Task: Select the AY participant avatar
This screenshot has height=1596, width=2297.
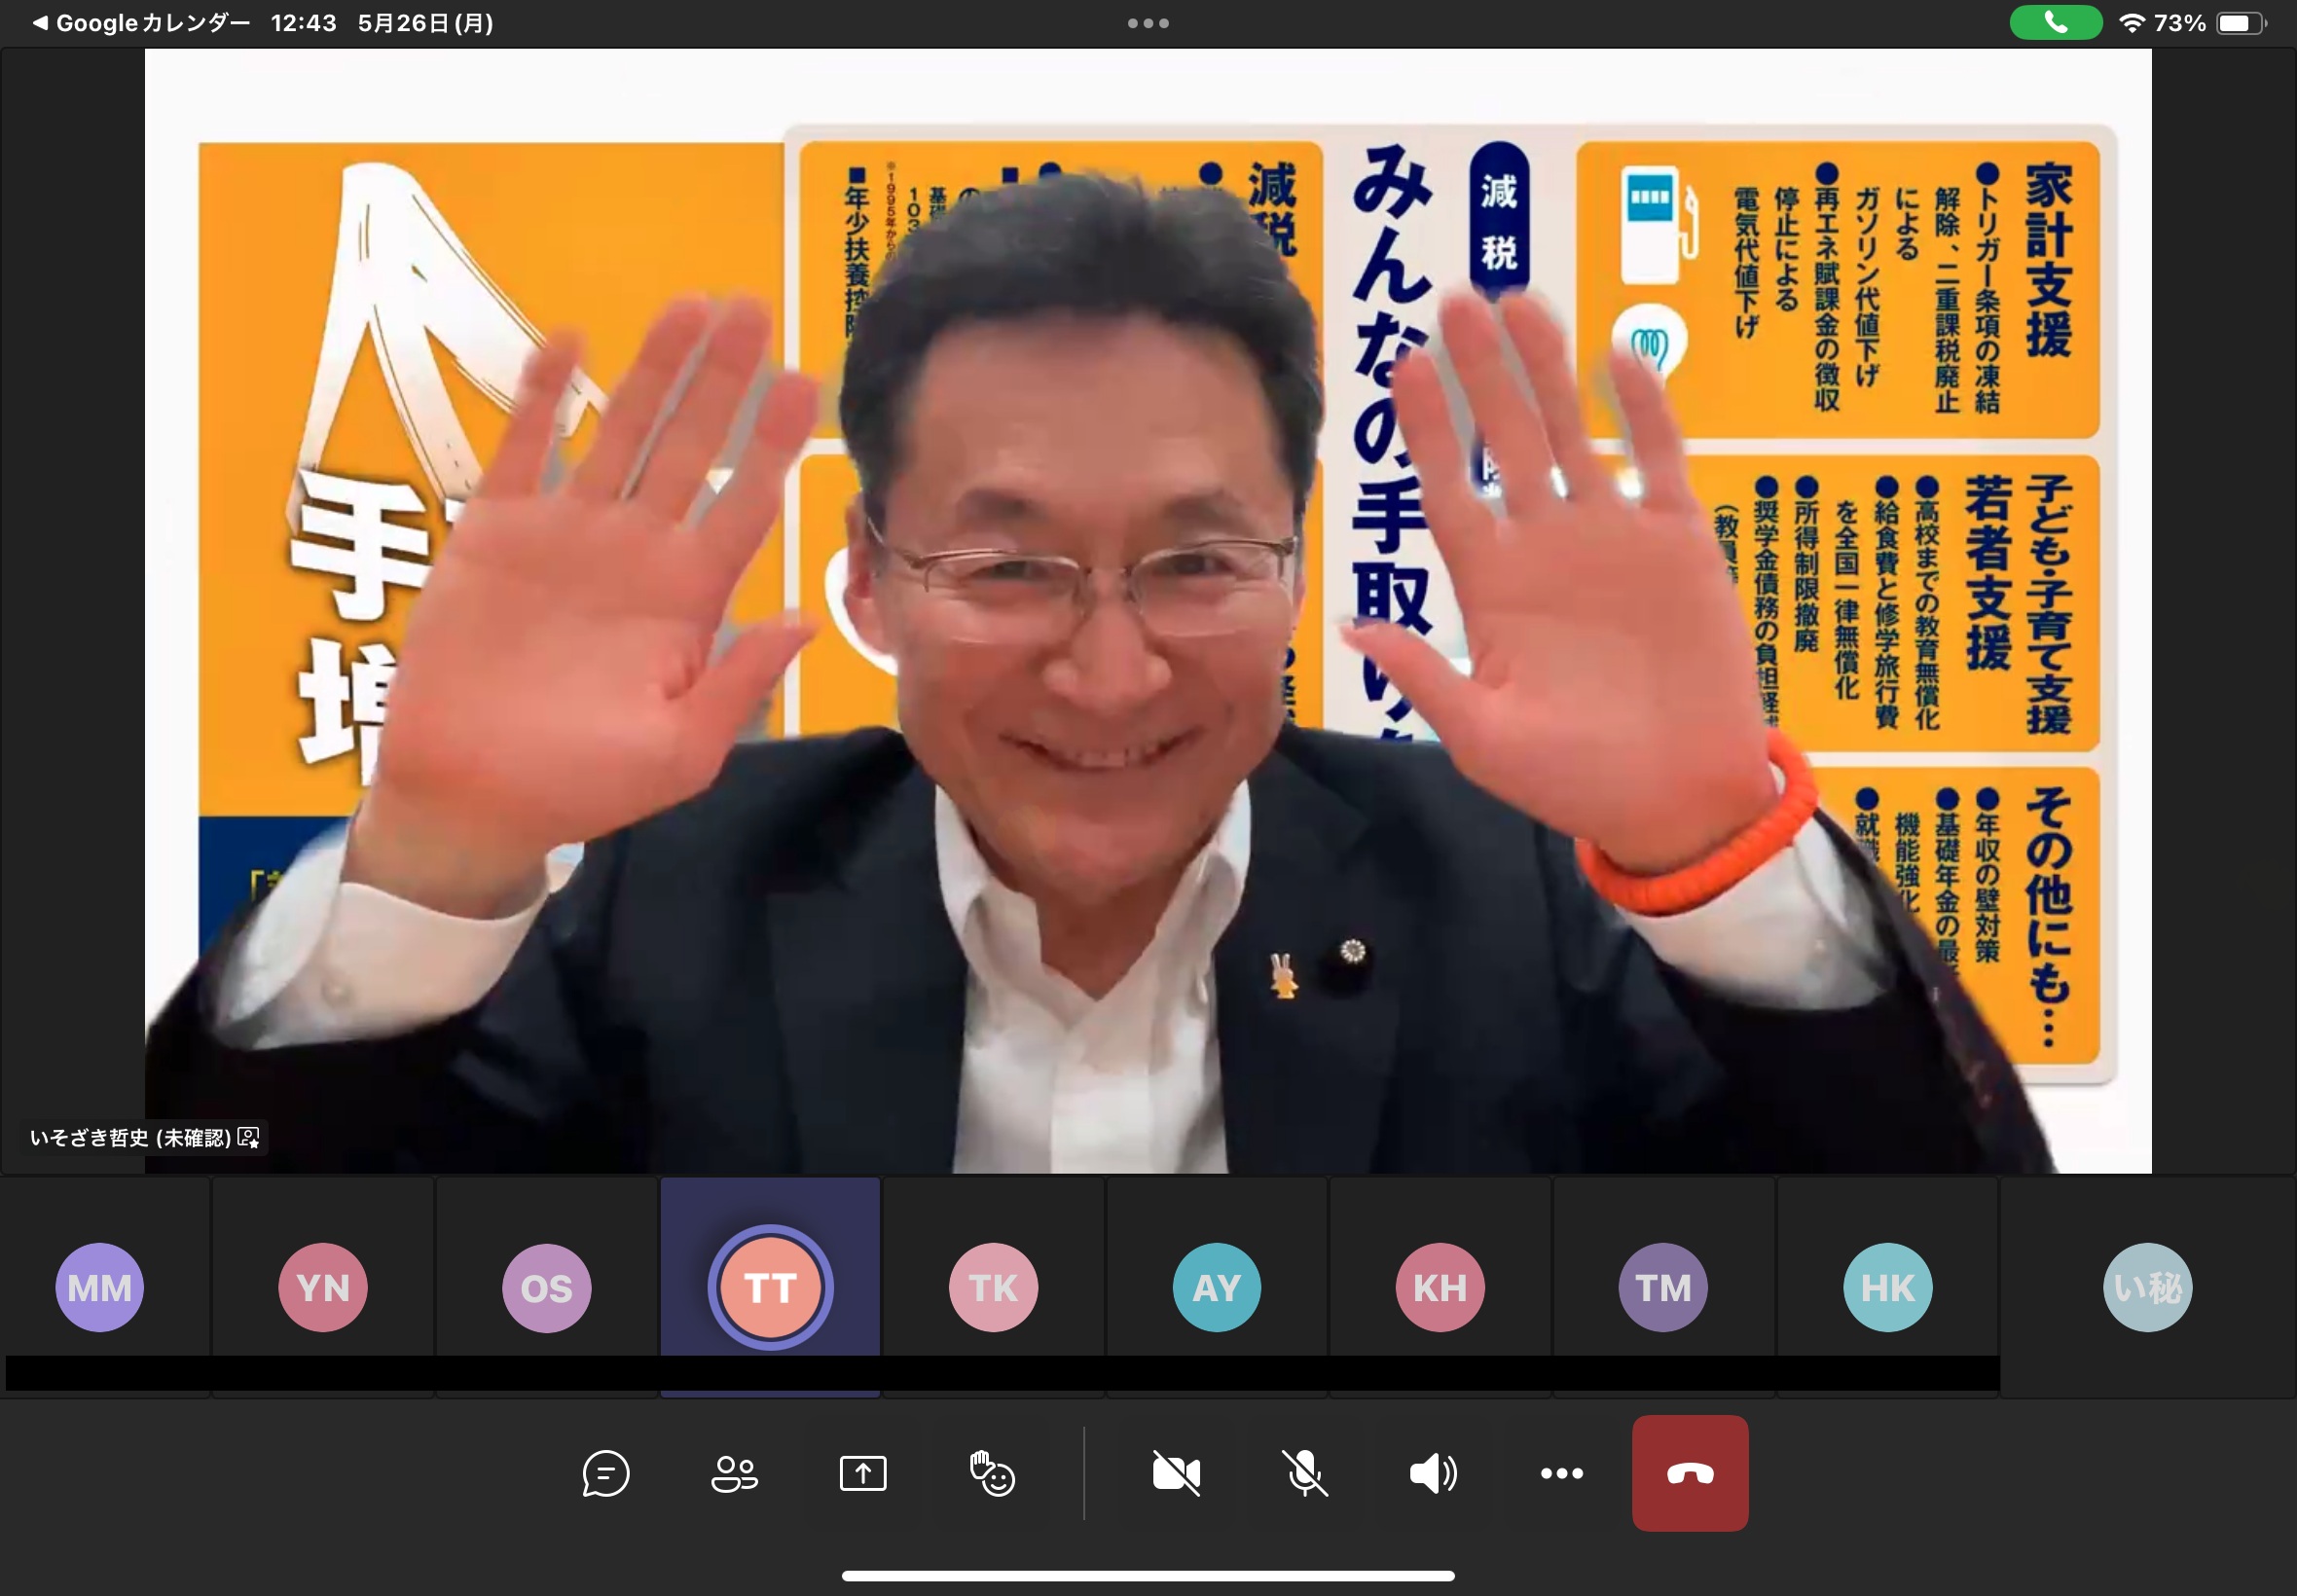Action: (1216, 1287)
